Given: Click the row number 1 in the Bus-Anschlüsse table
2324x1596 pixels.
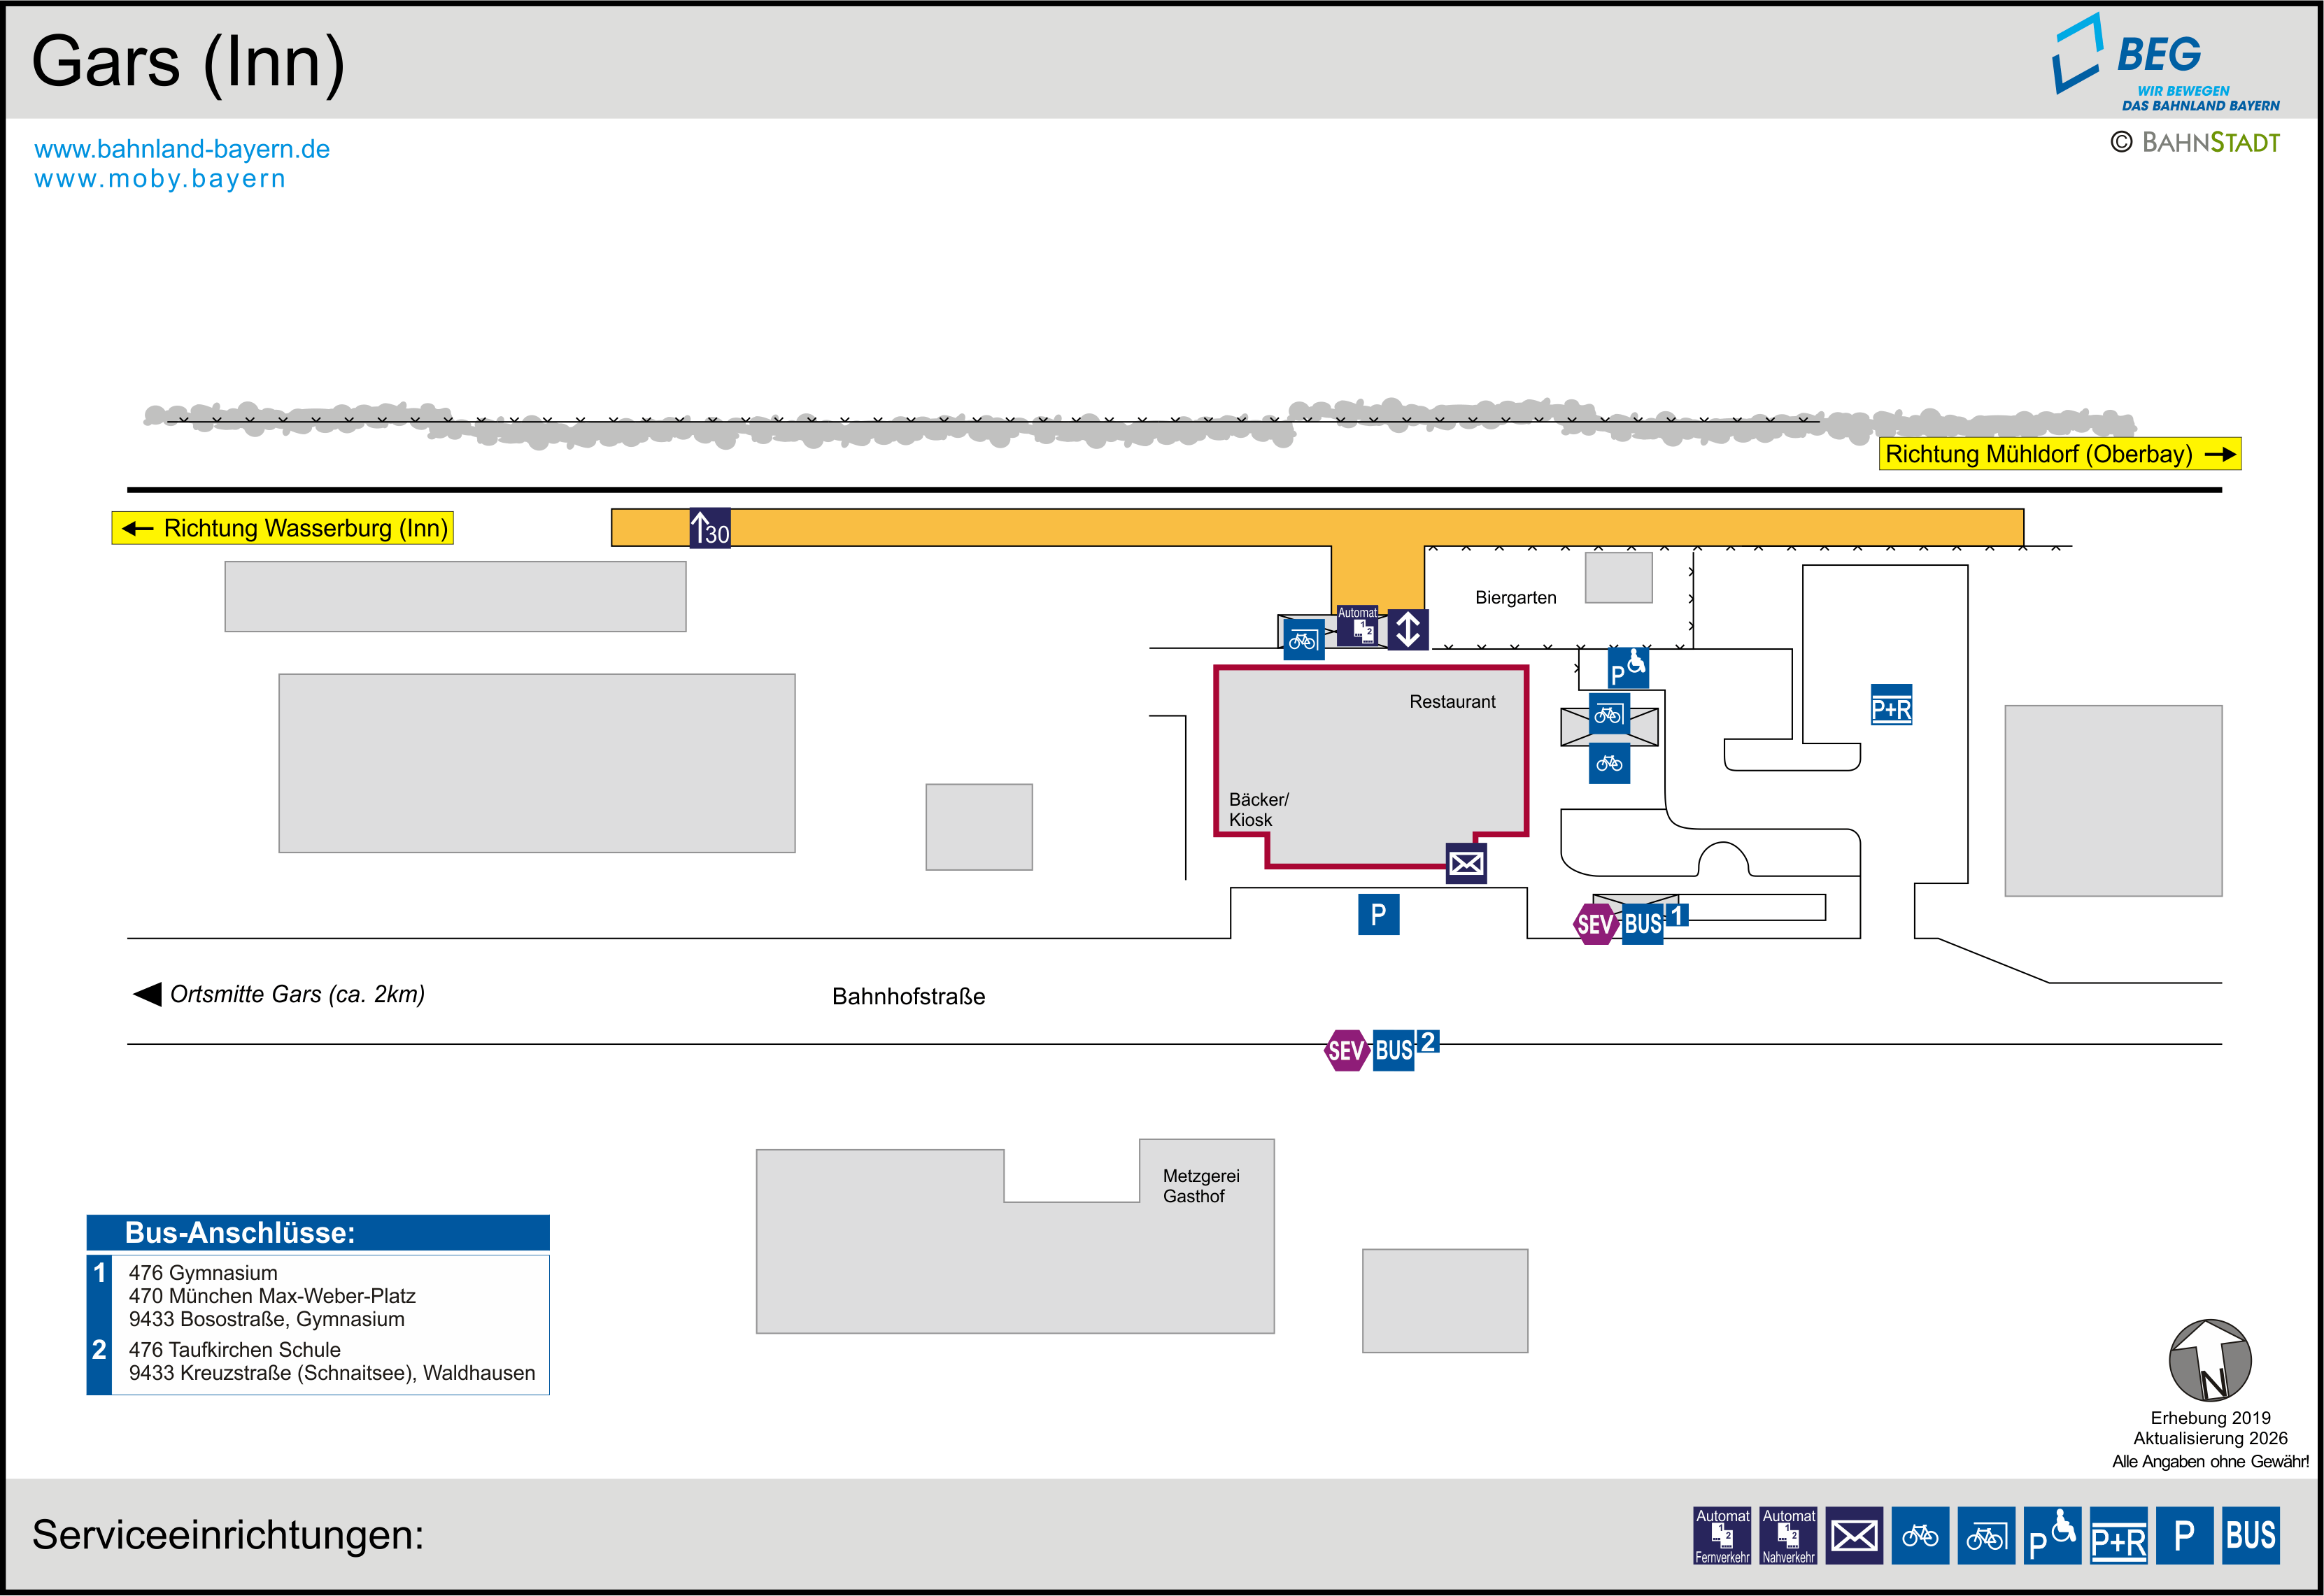Looking at the screenshot, I should pos(99,1273).
